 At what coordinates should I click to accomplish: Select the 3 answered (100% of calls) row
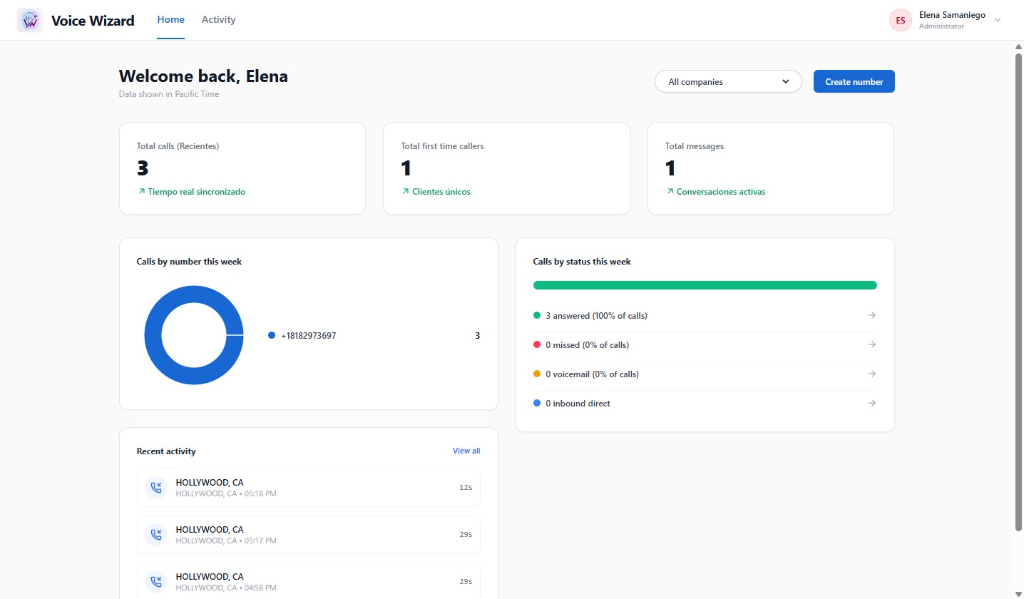705,316
